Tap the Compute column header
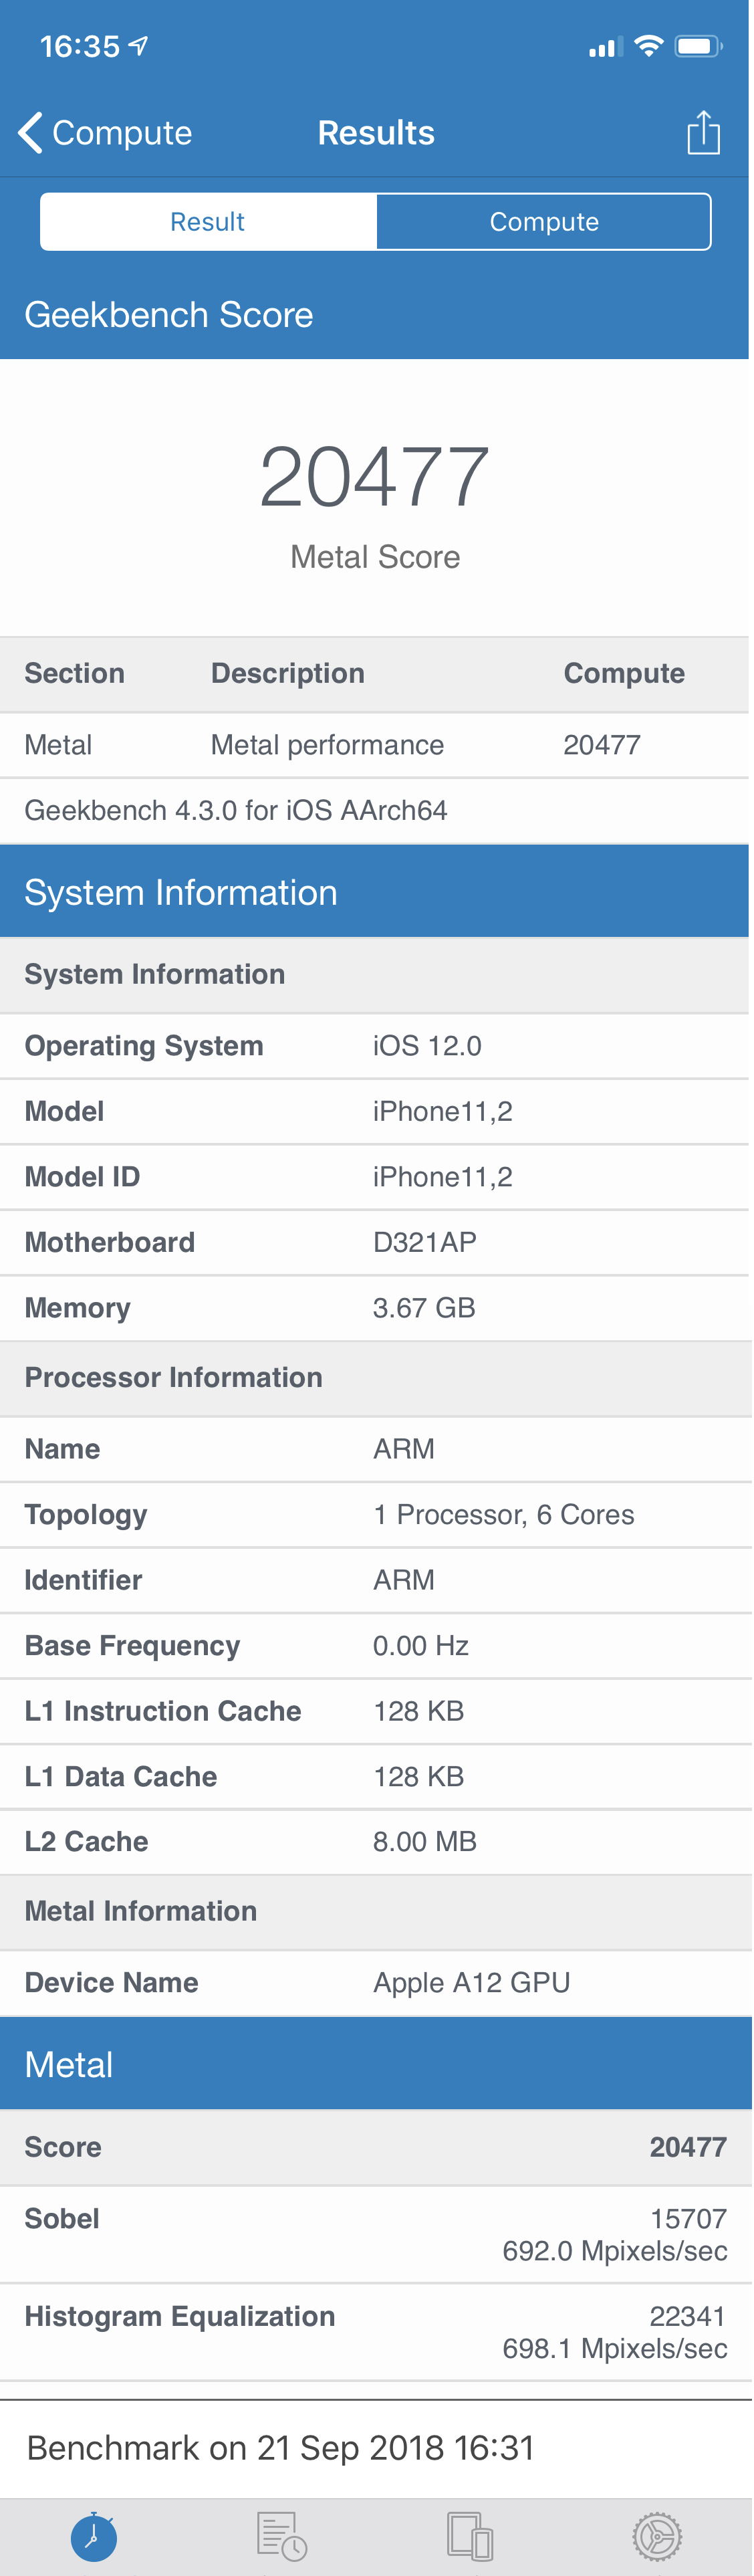 624,674
